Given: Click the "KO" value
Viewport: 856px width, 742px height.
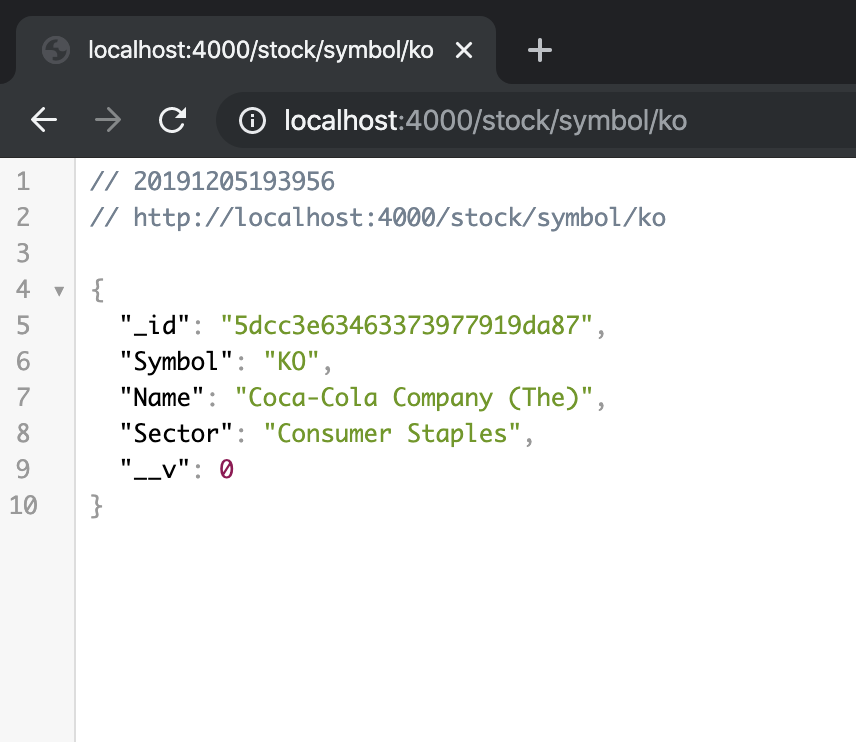Looking at the screenshot, I should pos(291,361).
